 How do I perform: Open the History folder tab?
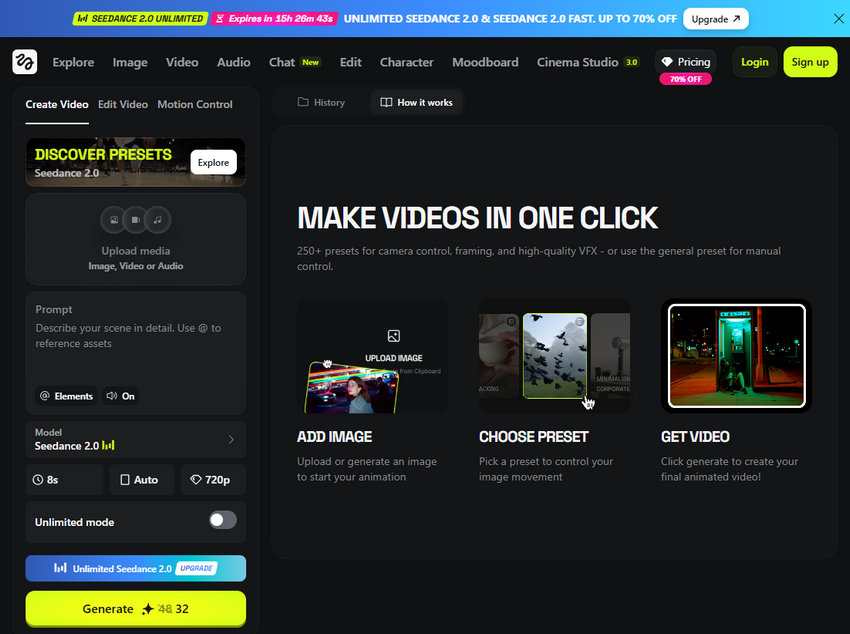pos(321,102)
